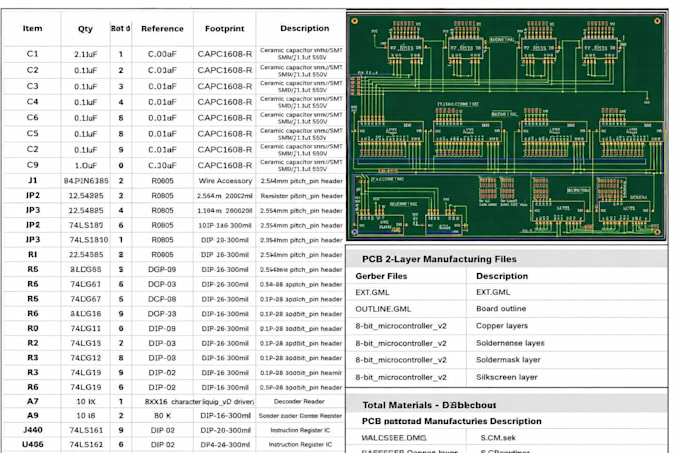Click the 'DGP-09' reference cell

tap(162, 269)
